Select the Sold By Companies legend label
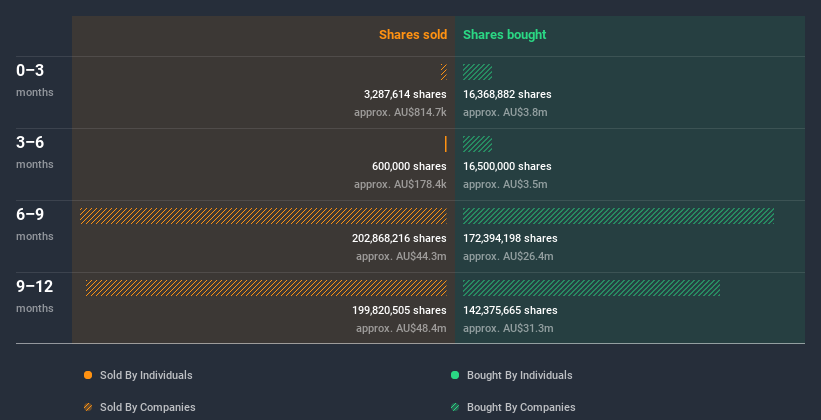This screenshot has width=821, height=420. 148,407
